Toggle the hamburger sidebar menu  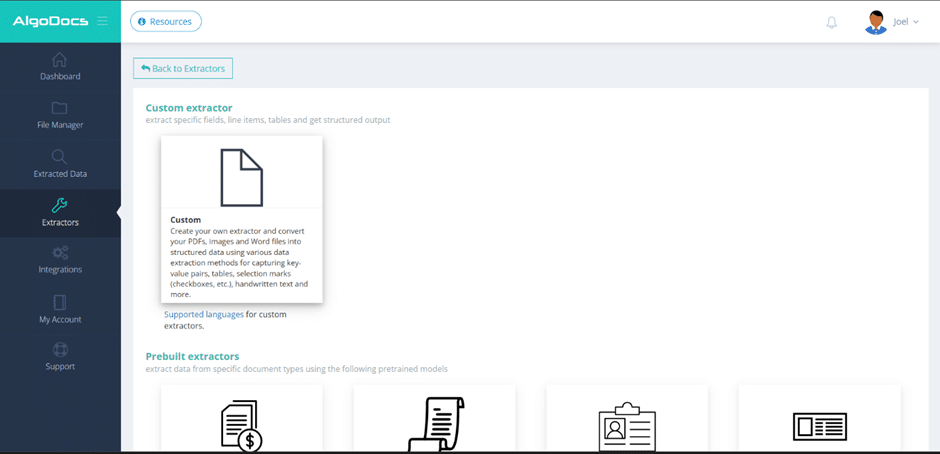(x=102, y=21)
